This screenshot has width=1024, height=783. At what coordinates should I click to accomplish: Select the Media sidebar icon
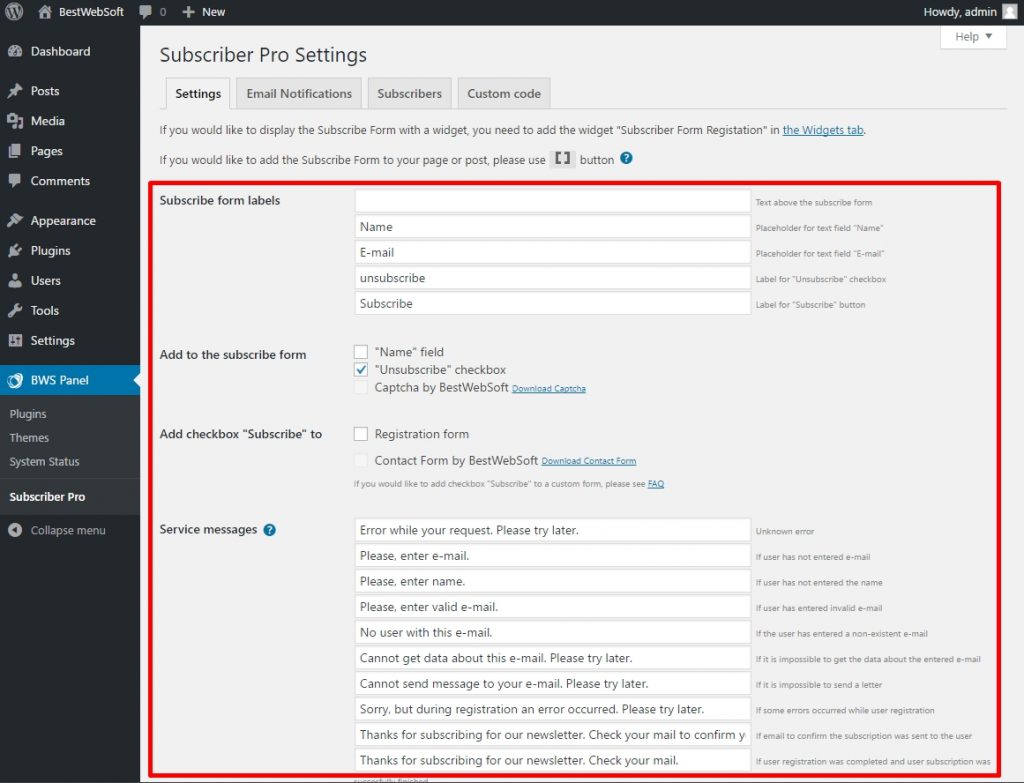coord(14,120)
